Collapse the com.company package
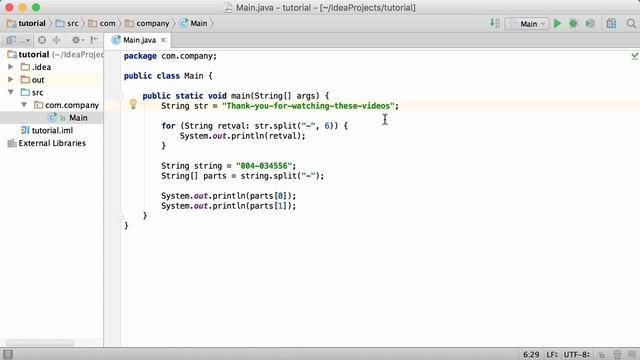 (x=24, y=105)
